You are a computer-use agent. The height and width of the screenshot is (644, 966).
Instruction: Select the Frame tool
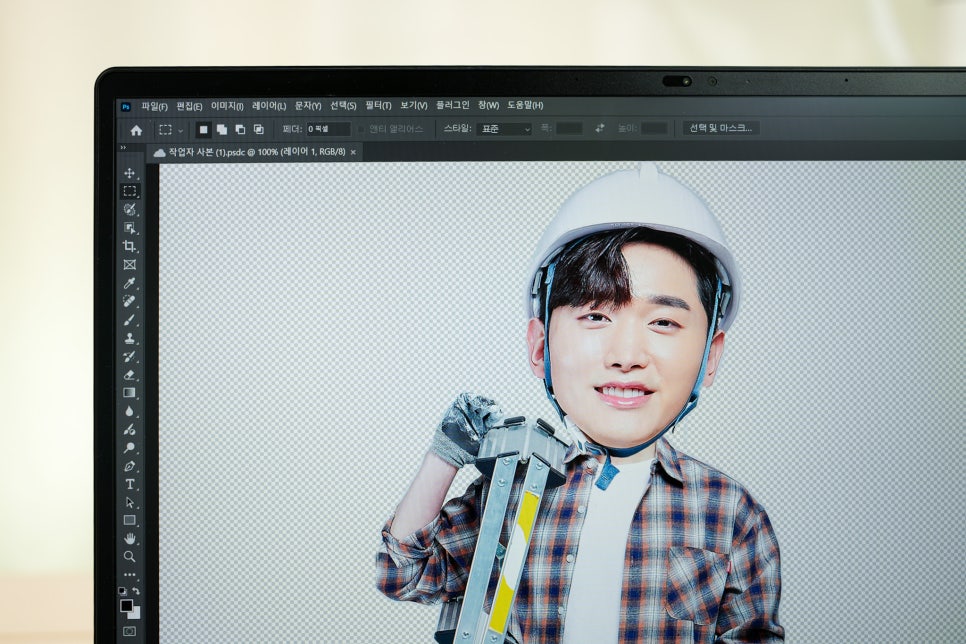129,265
